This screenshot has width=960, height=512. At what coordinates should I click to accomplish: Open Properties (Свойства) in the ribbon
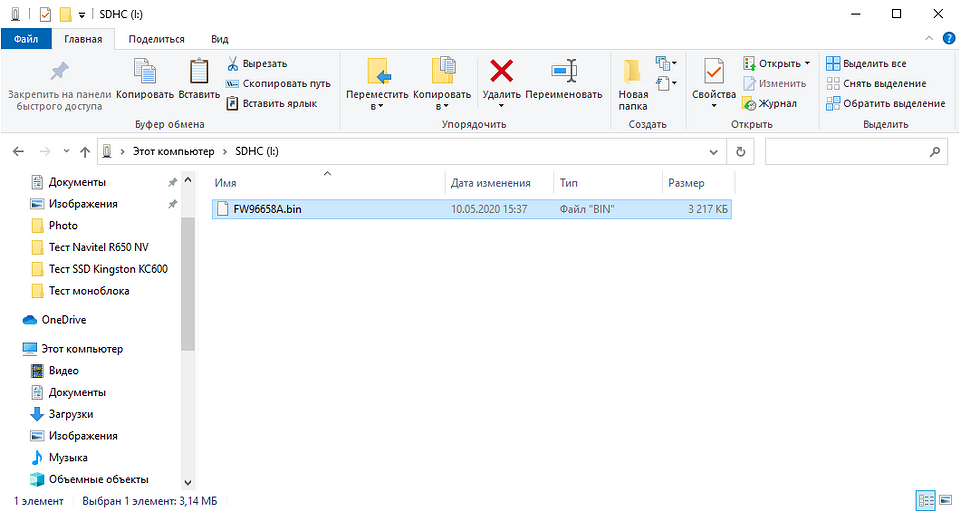(x=714, y=80)
